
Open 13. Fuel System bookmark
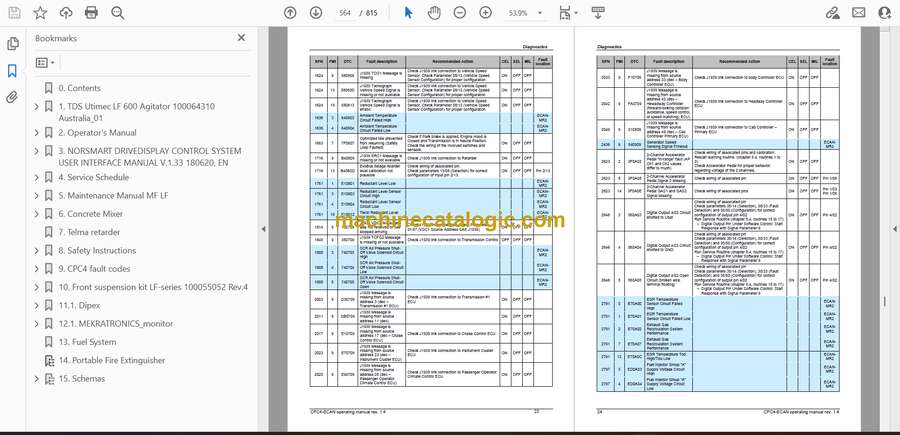click(x=87, y=342)
